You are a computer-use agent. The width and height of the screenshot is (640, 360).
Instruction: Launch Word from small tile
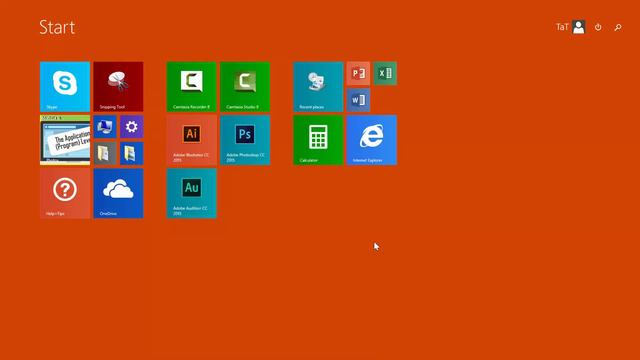pyautogui.click(x=358, y=100)
